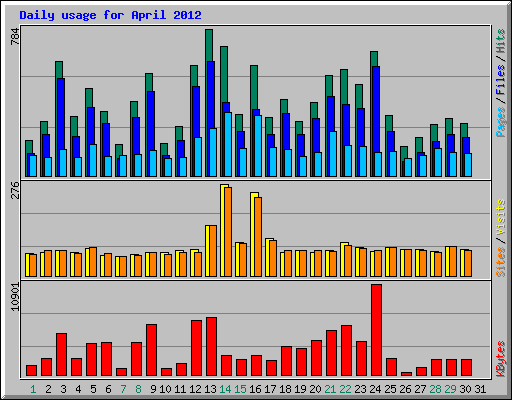Screen dimensions: 512x400
Task: Click the Visits legend label
Action: click(500, 217)
